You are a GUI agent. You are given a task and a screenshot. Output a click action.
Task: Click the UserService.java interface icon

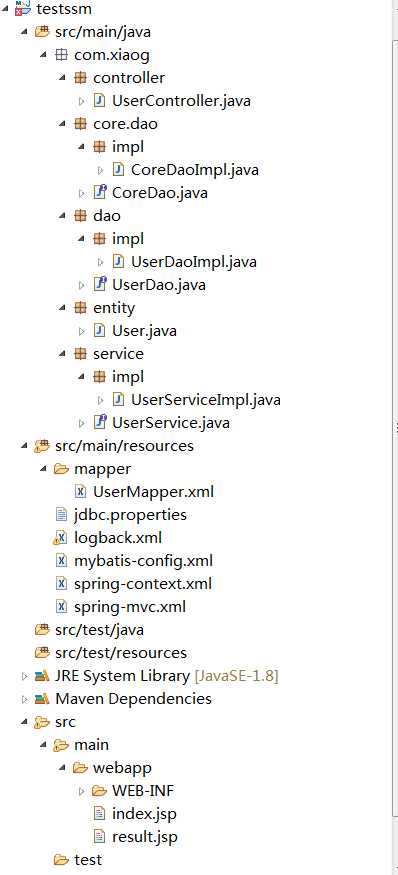99,422
